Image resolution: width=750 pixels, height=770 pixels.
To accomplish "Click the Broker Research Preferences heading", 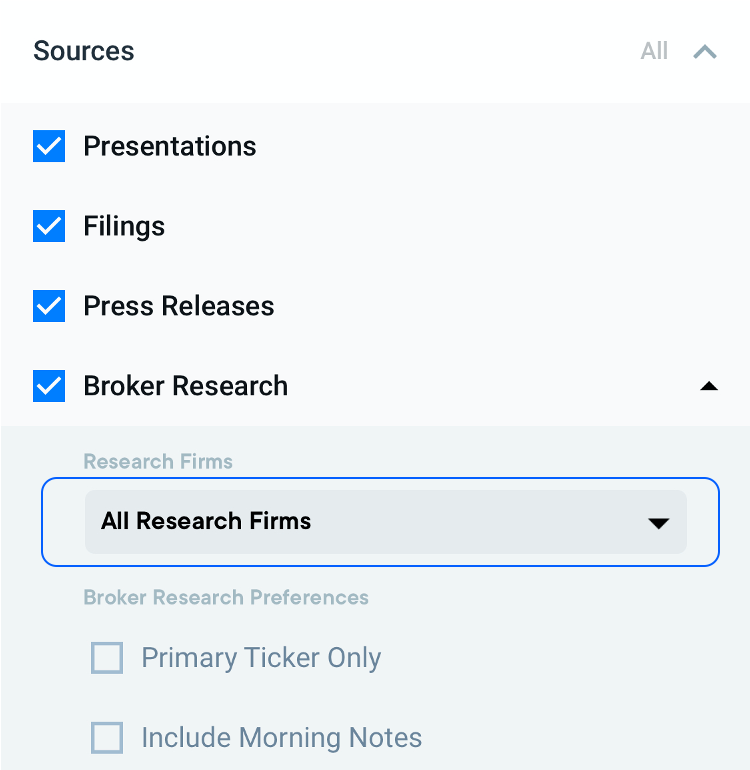I will [226, 598].
